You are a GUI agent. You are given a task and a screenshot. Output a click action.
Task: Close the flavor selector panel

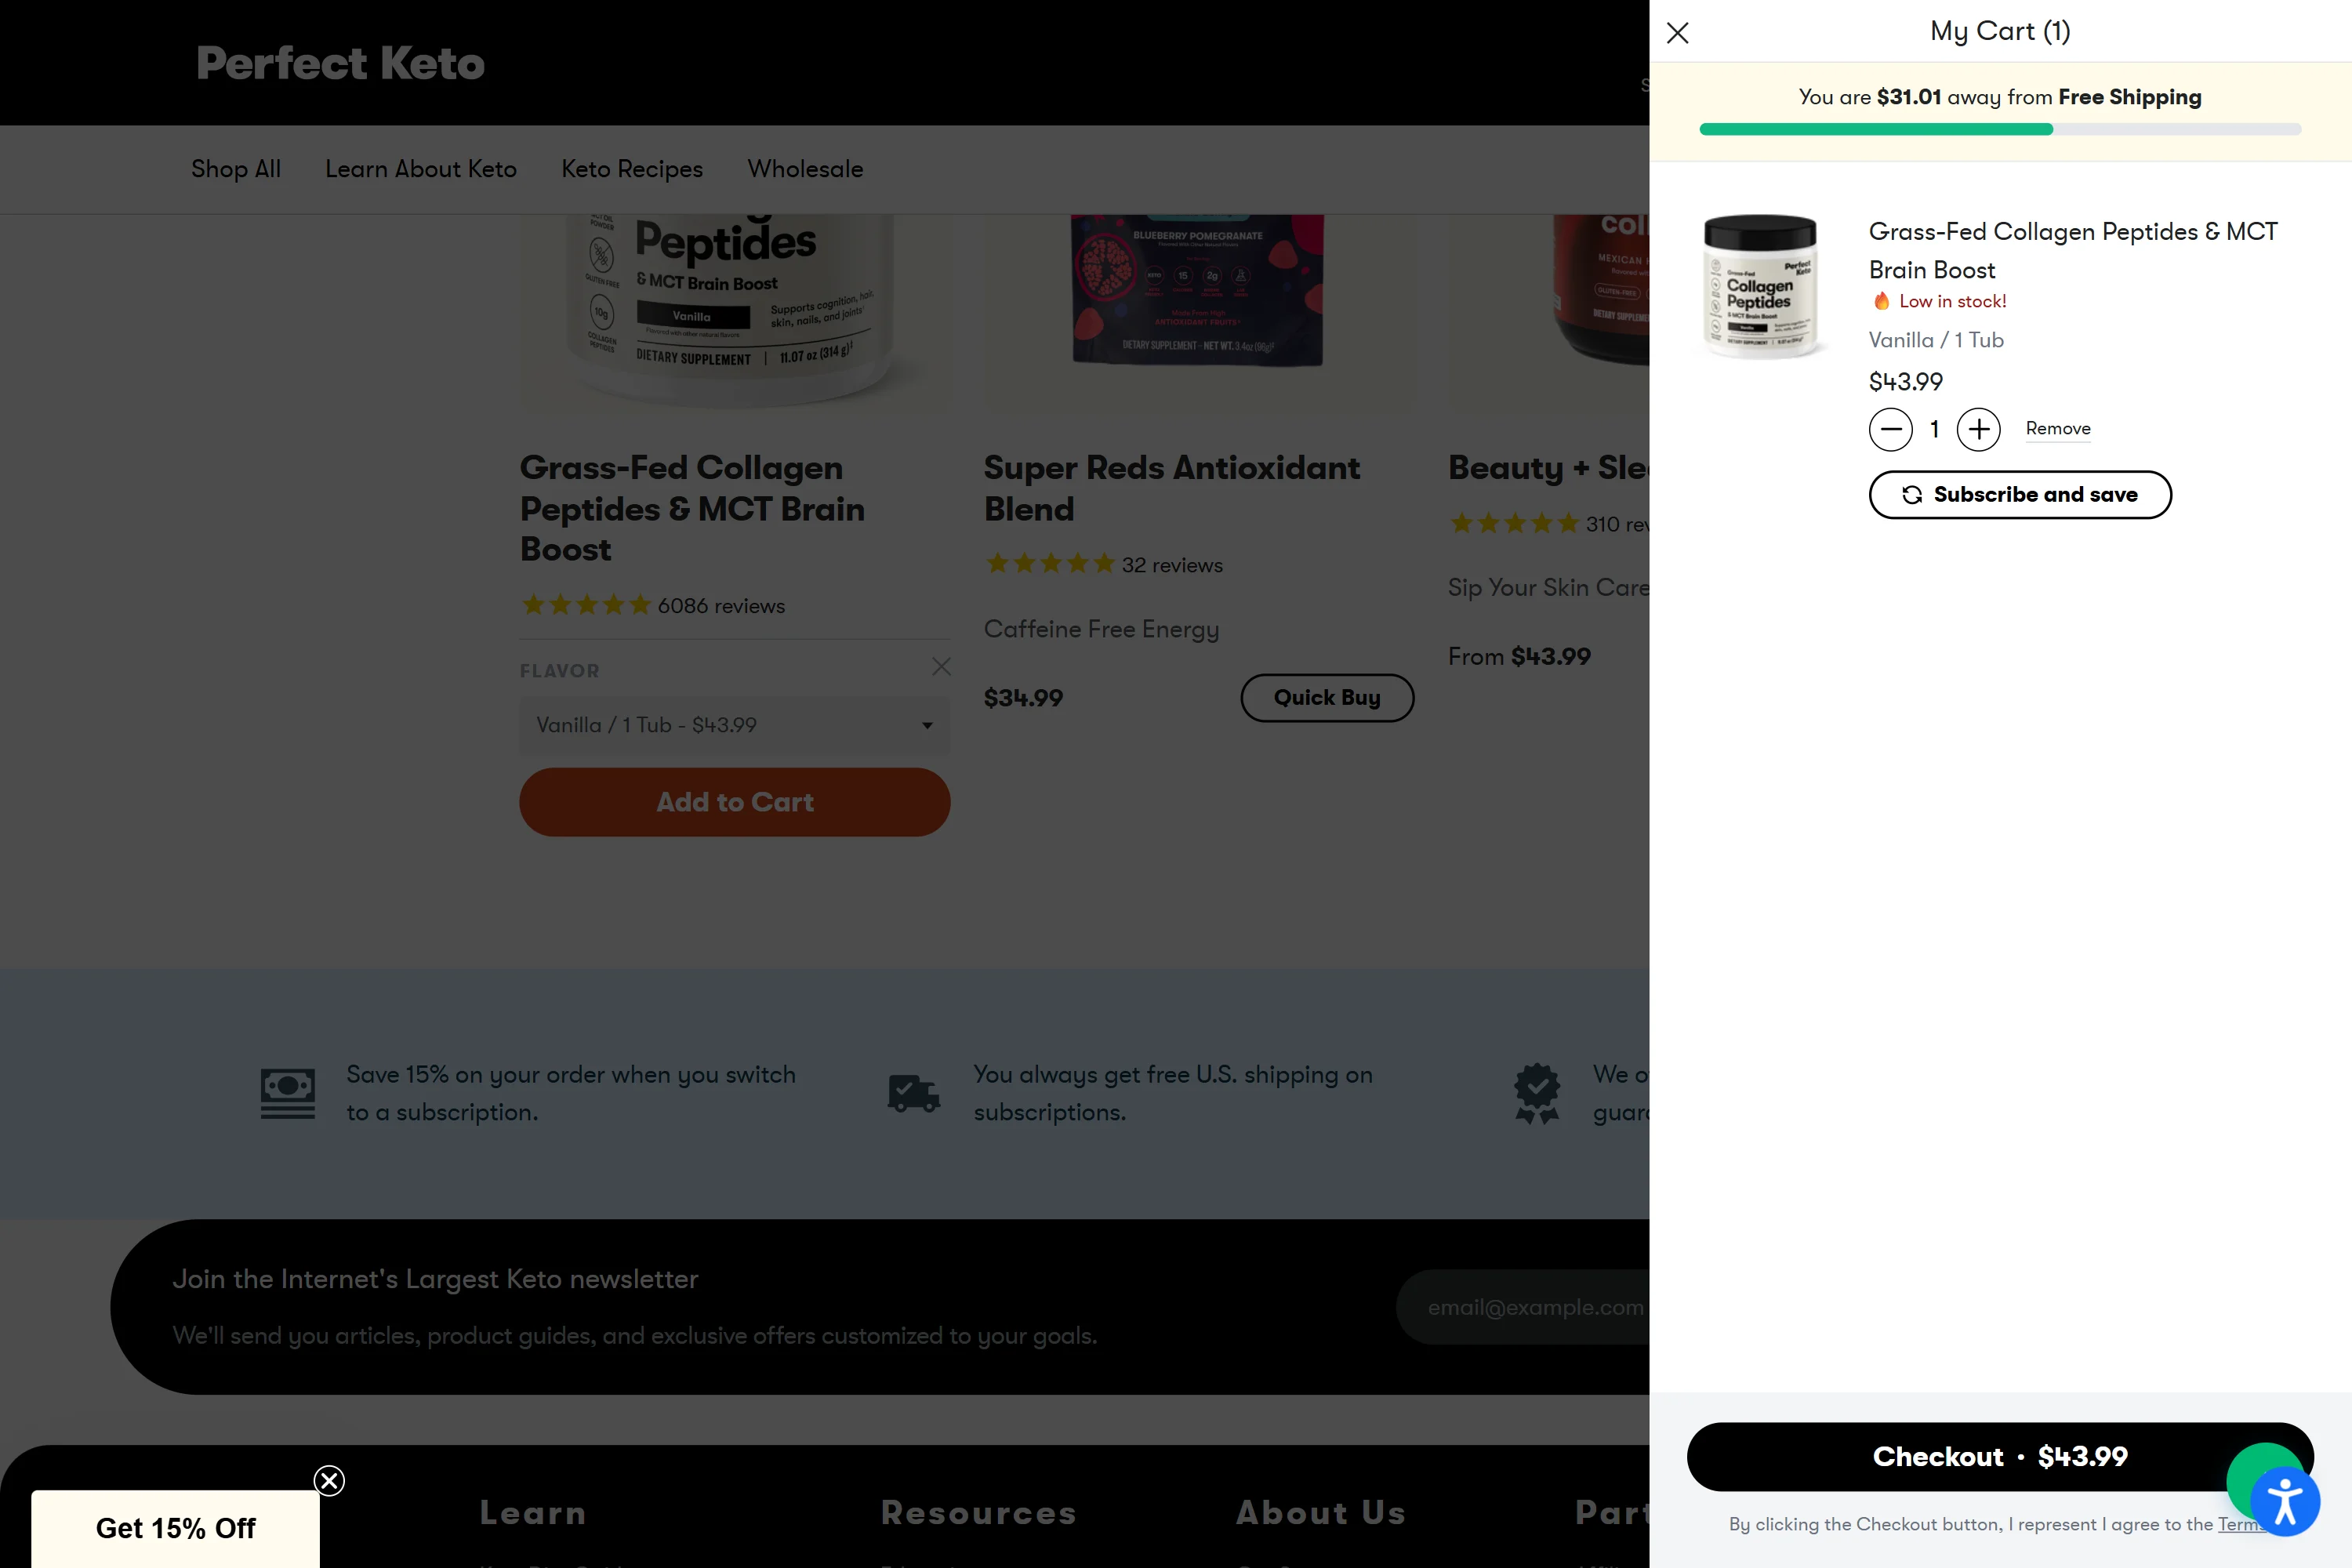click(941, 667)
